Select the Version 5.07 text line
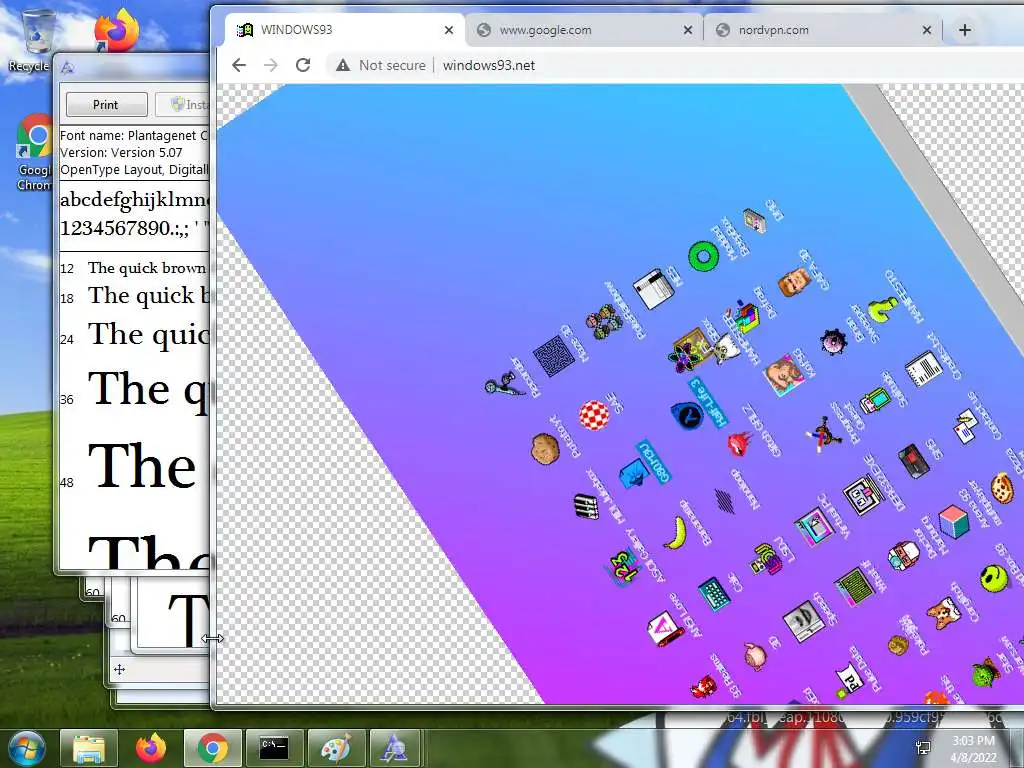Viewport: 1024px width, 768px height. coord(121,152)
